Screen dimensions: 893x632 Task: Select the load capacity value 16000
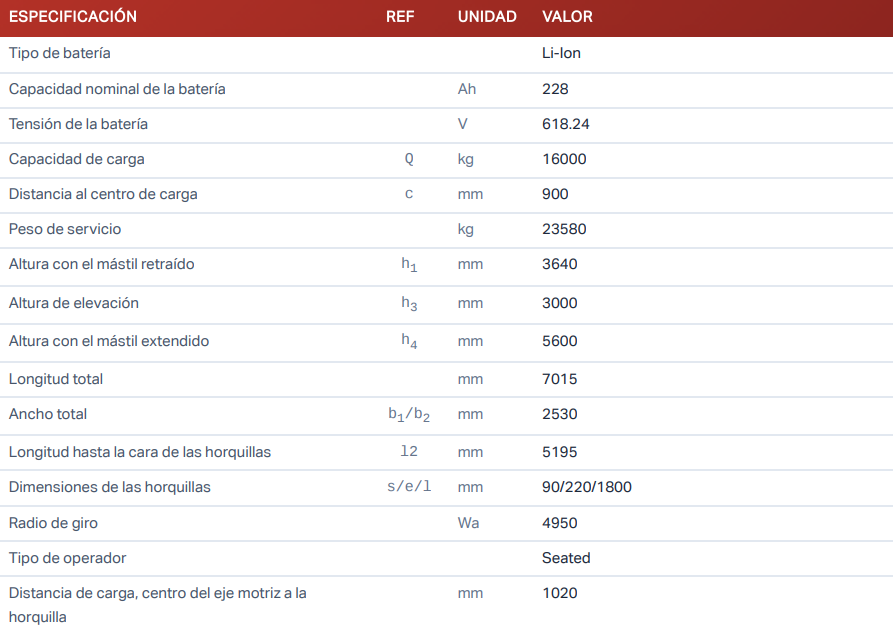tap(564, 159)
